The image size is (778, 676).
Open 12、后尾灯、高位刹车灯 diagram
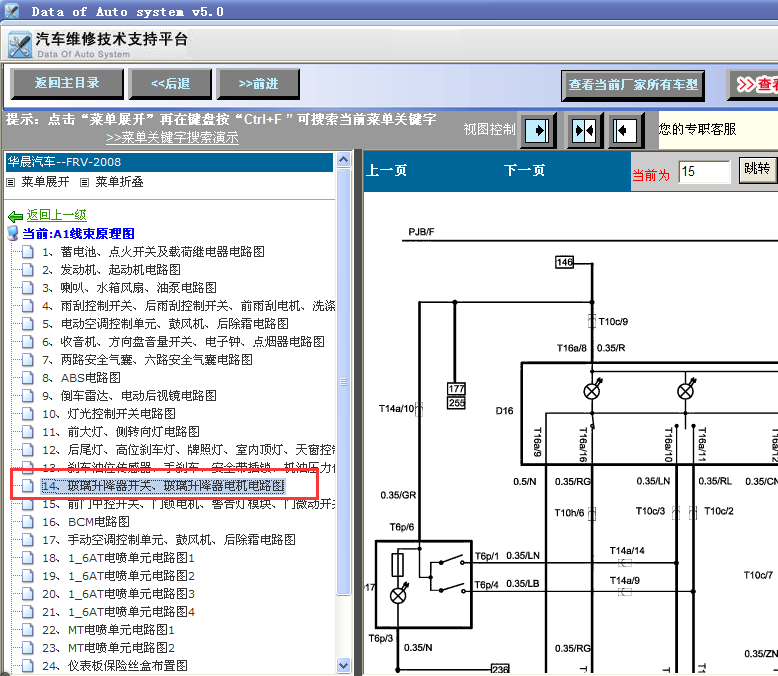coord(189,450)
